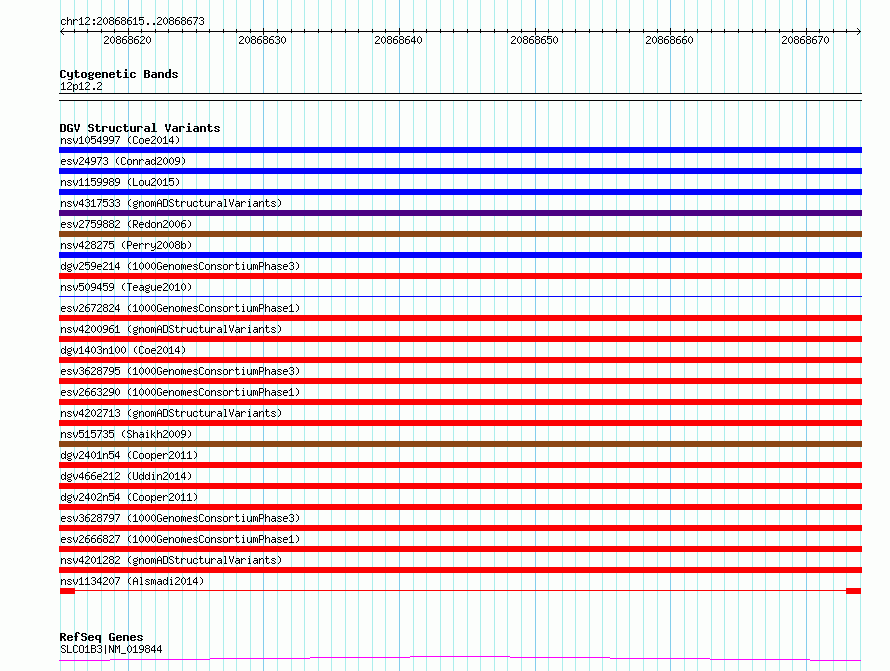Click the red bar under esv2672824
This screenshot has height=671, width=890.
(460, 318)
